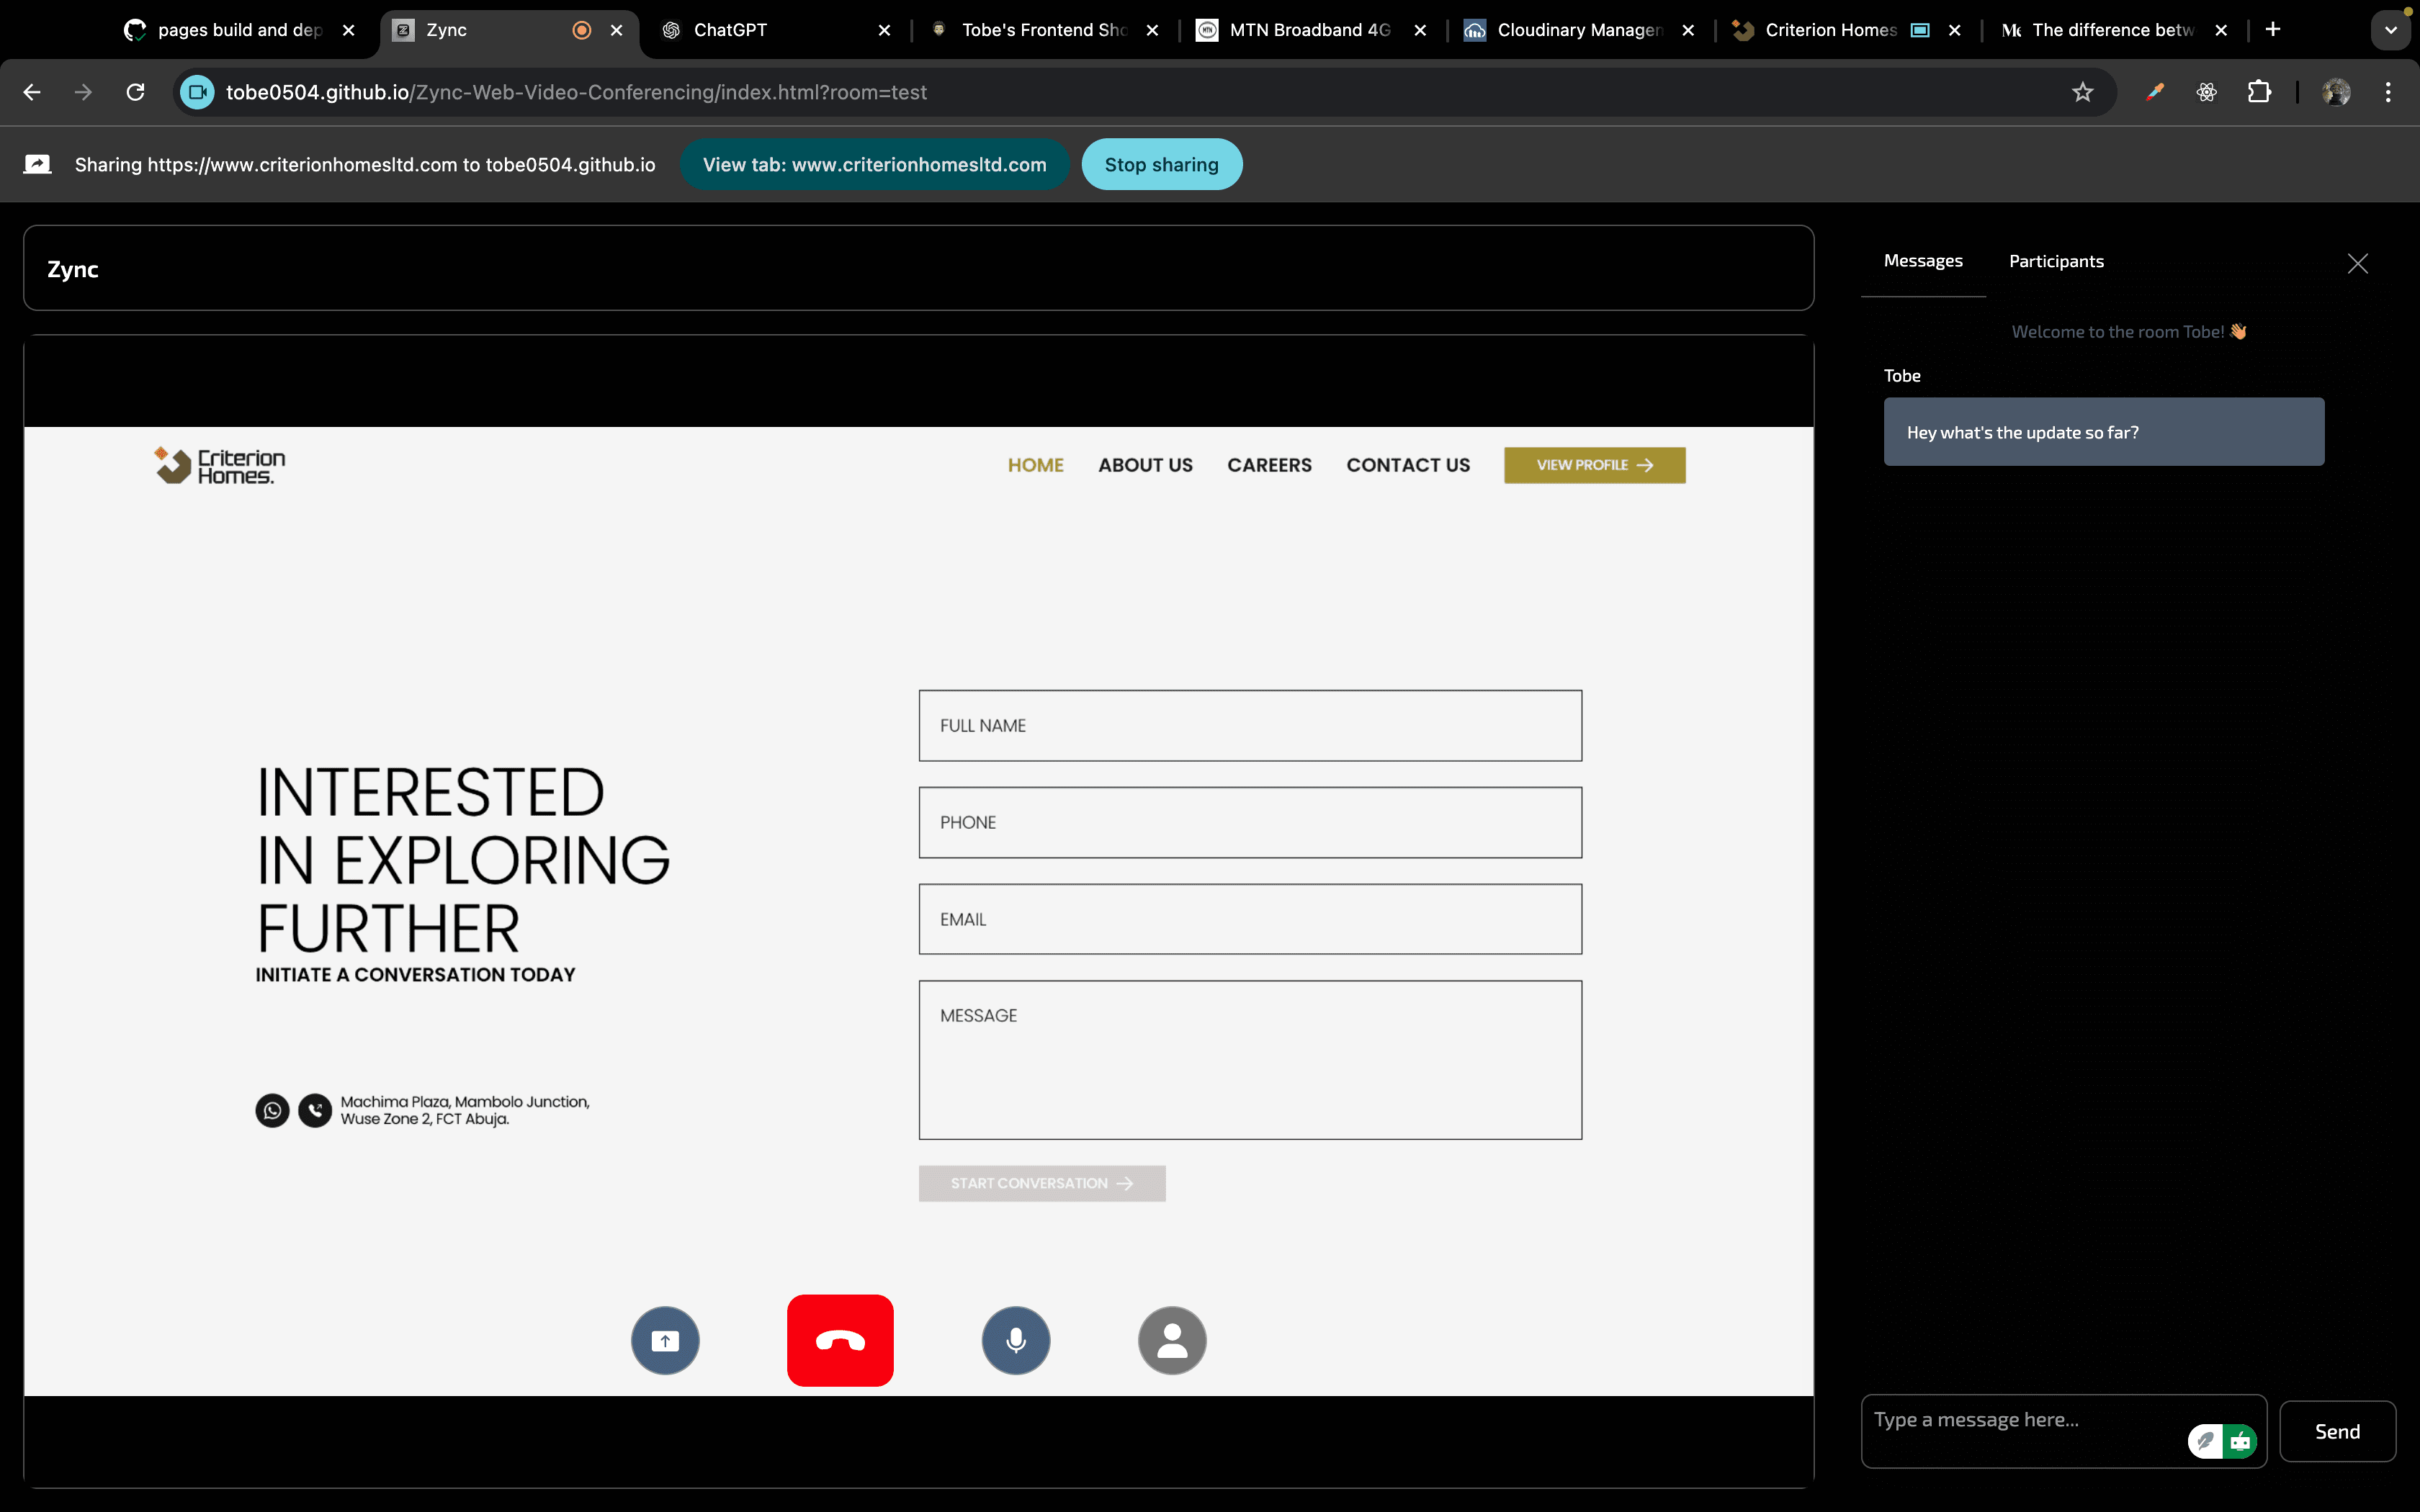
Task: Click the FULL NAME input field
Action: coord(1250,725)
